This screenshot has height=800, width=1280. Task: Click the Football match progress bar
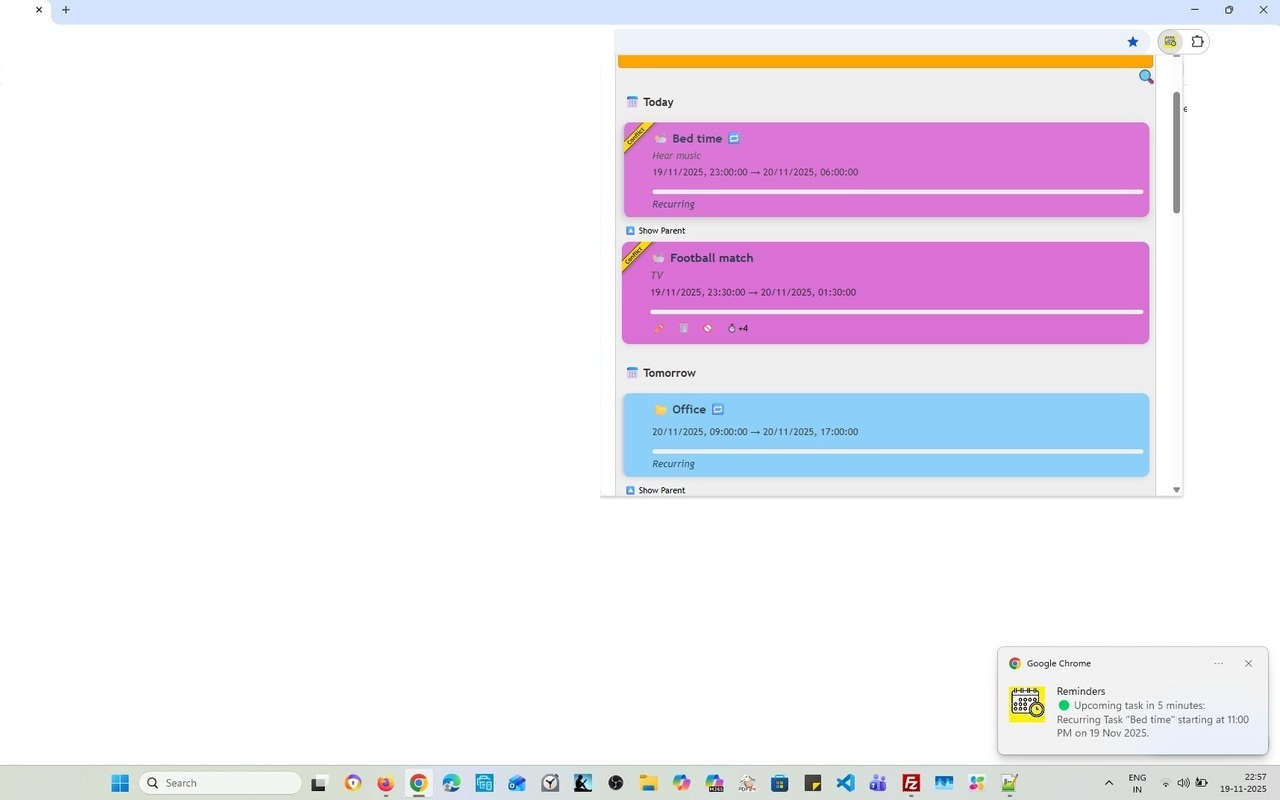pyautogui.click(x=896, y=312)
